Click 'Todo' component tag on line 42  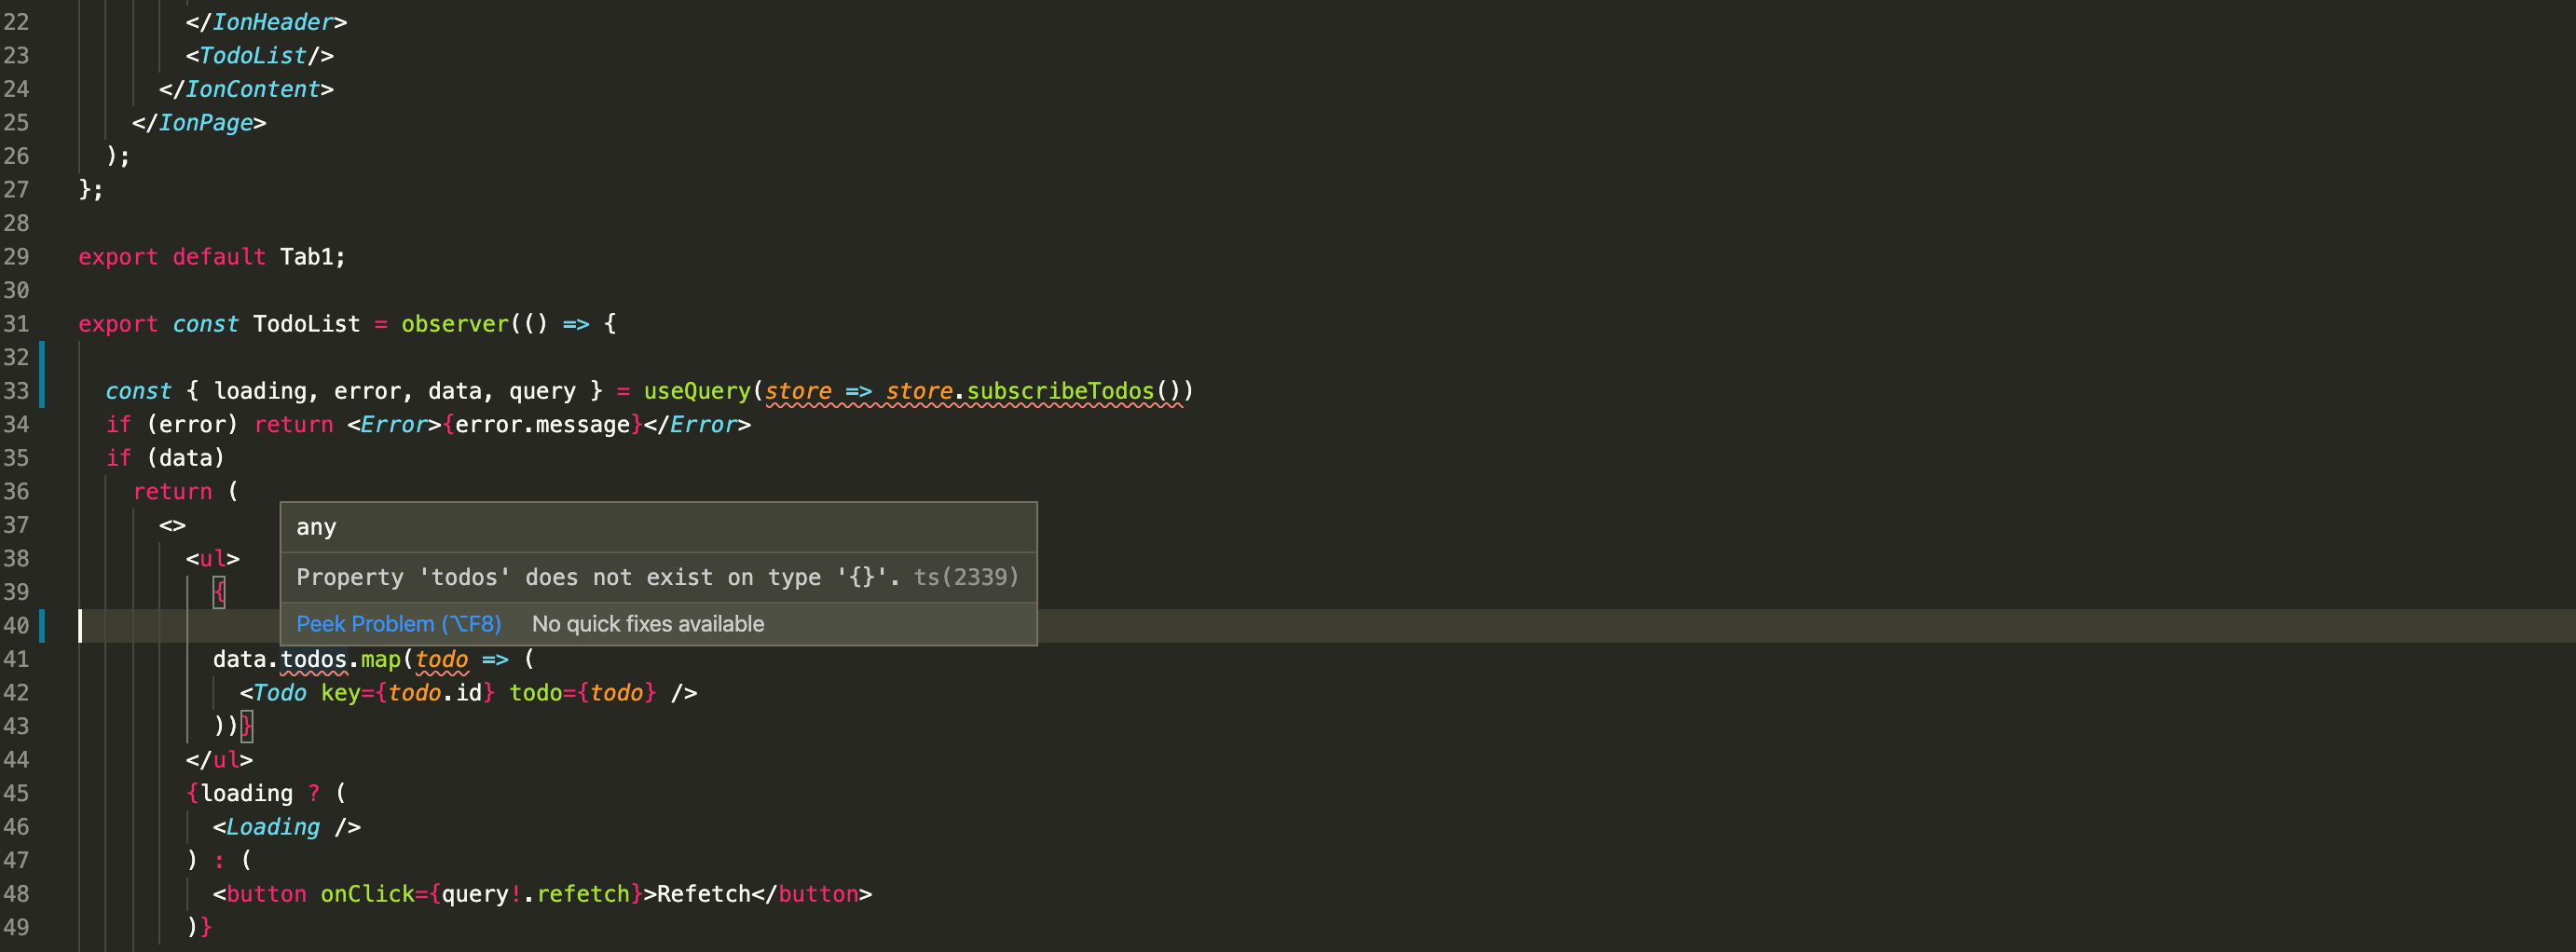[280, 693]
